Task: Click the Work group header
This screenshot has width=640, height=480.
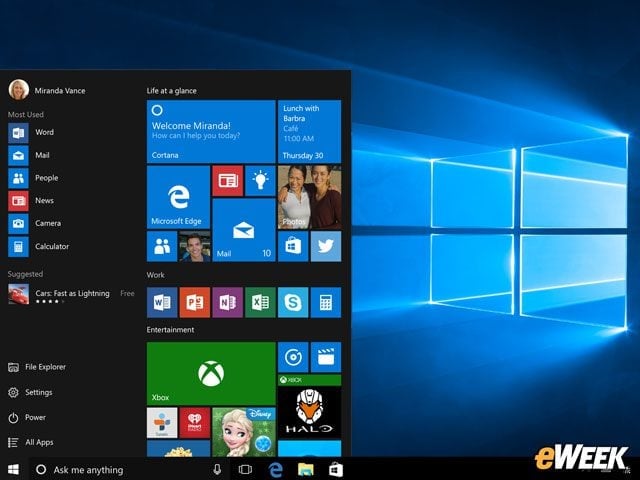Action: pyautogui.click(x=156, y=275)
